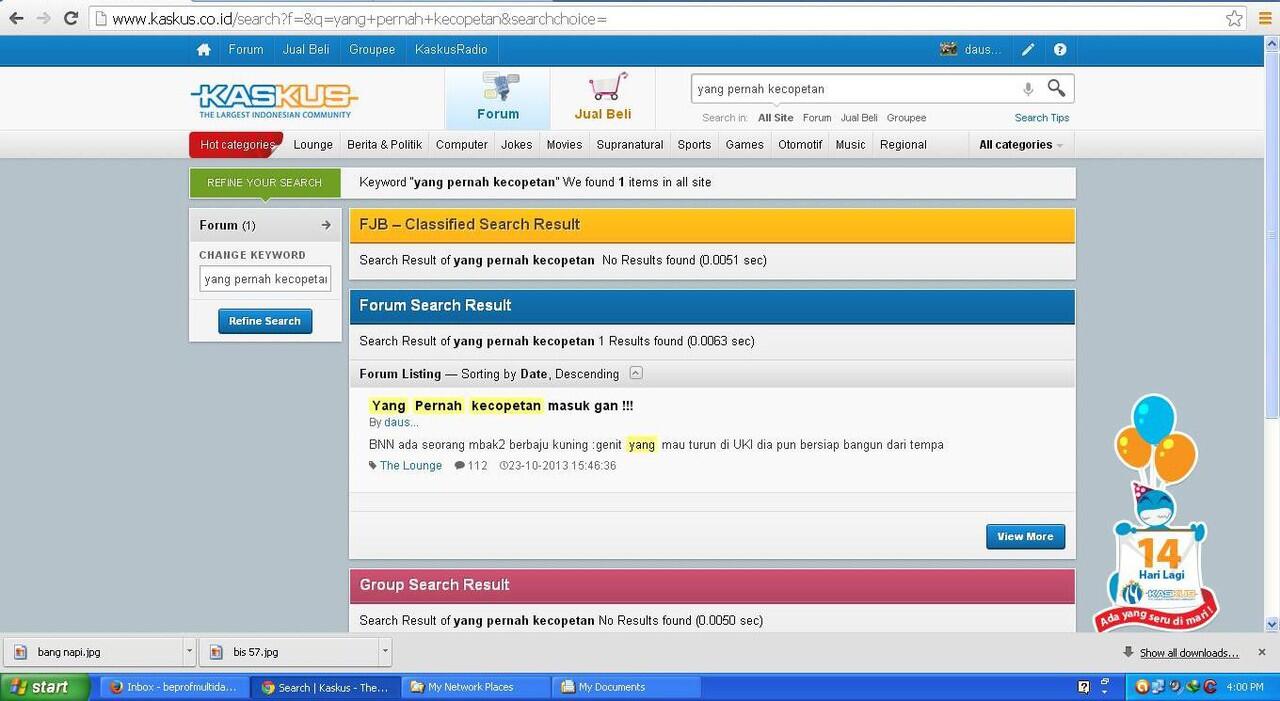
Task: Set search scope to Jual Beli
Action: [x=859, y=118]
